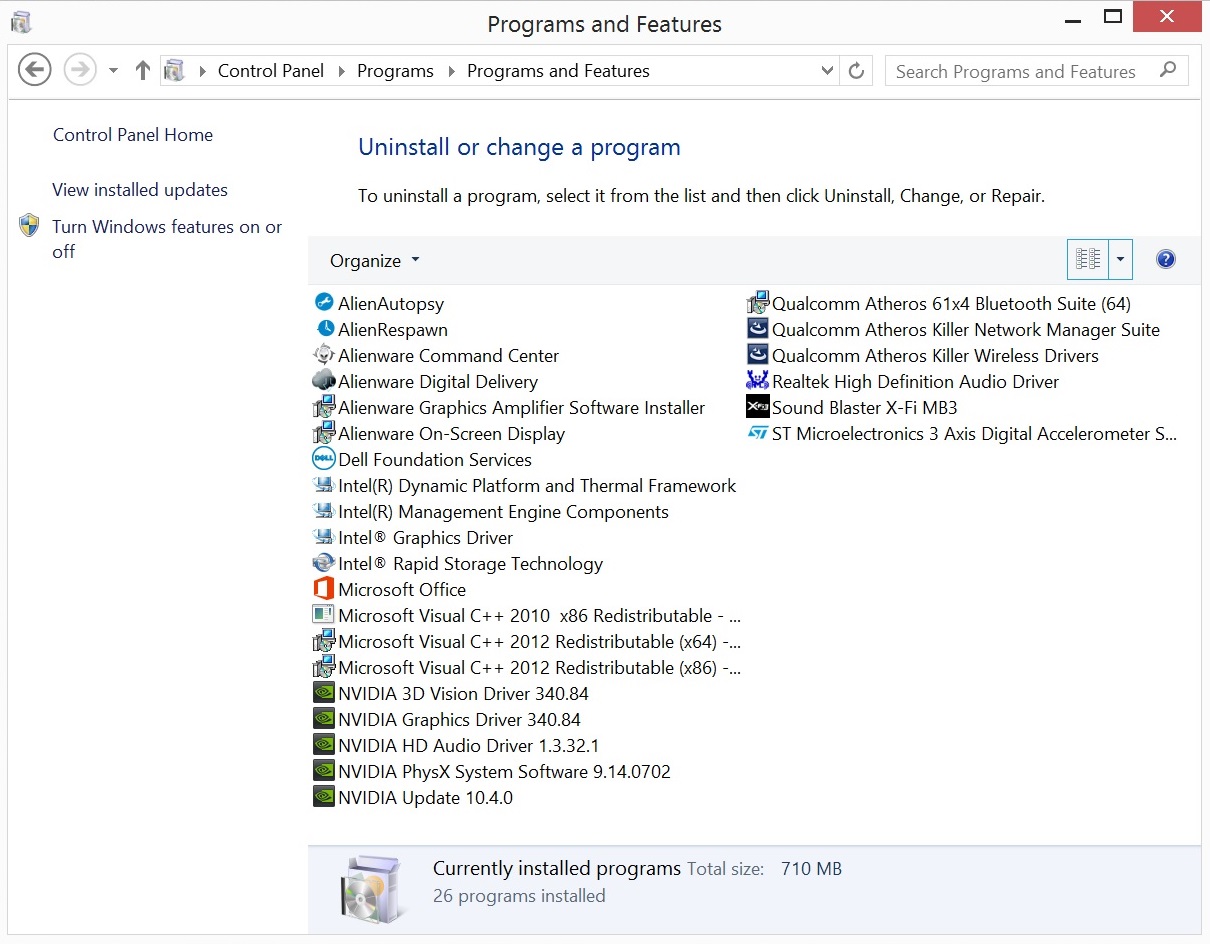Click the NVIDIA PhysX System Software icon
The height and width of the screenshot is (944, 1210).
click(323, 771)
